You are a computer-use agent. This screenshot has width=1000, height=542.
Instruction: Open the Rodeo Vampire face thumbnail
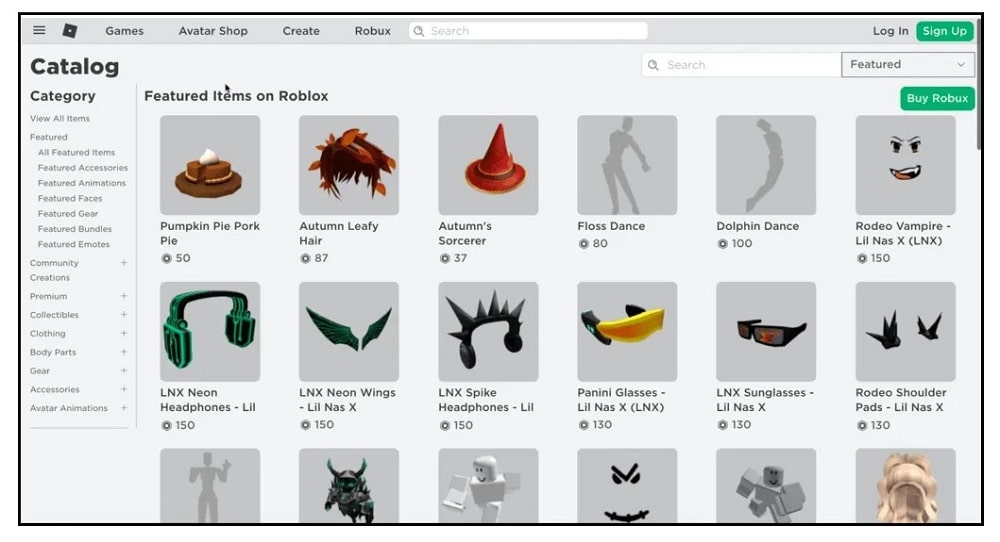(906, 165)
